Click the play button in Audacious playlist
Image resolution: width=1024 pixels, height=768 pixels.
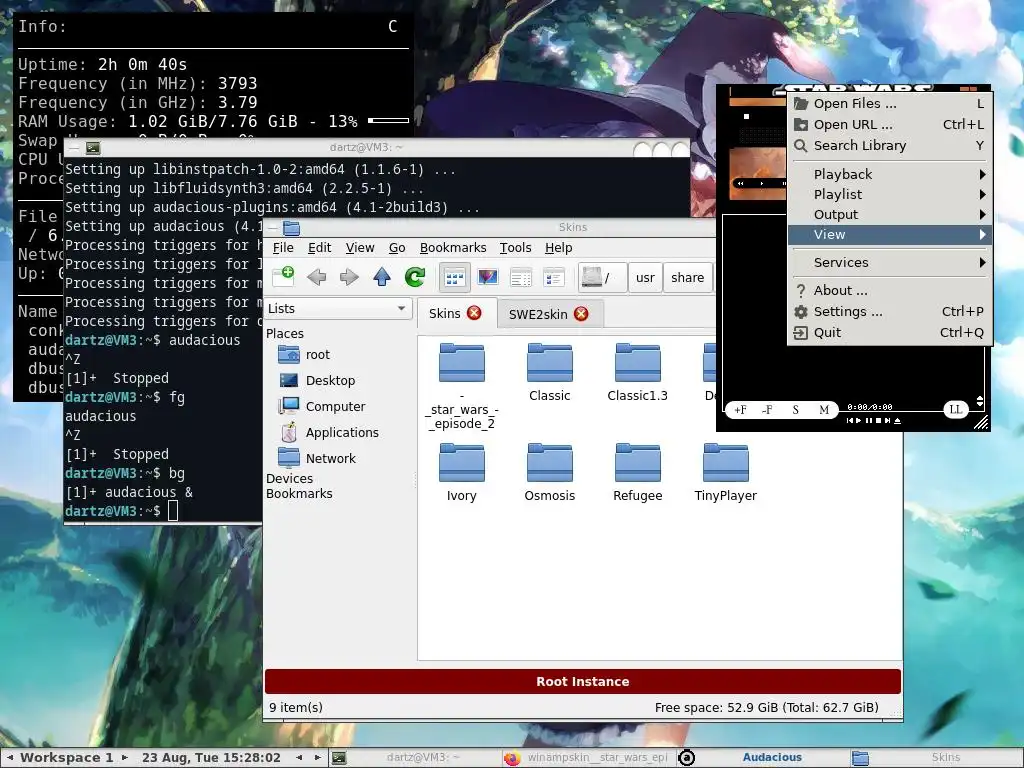(x=858, y=421)
